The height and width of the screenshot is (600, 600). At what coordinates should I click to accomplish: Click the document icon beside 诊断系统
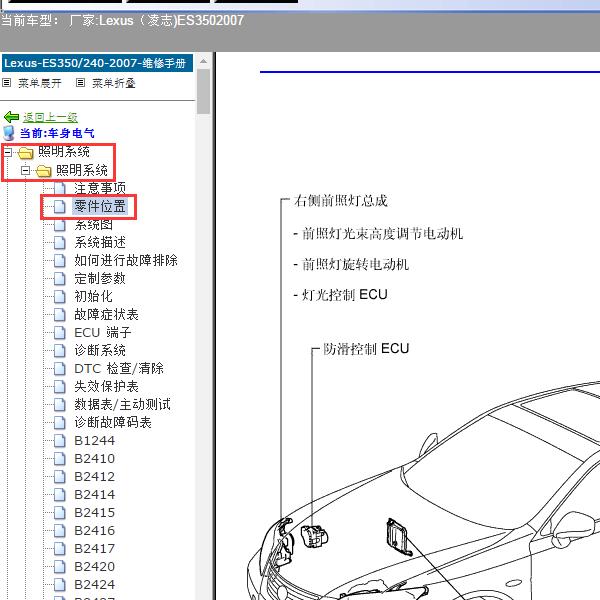60,350
